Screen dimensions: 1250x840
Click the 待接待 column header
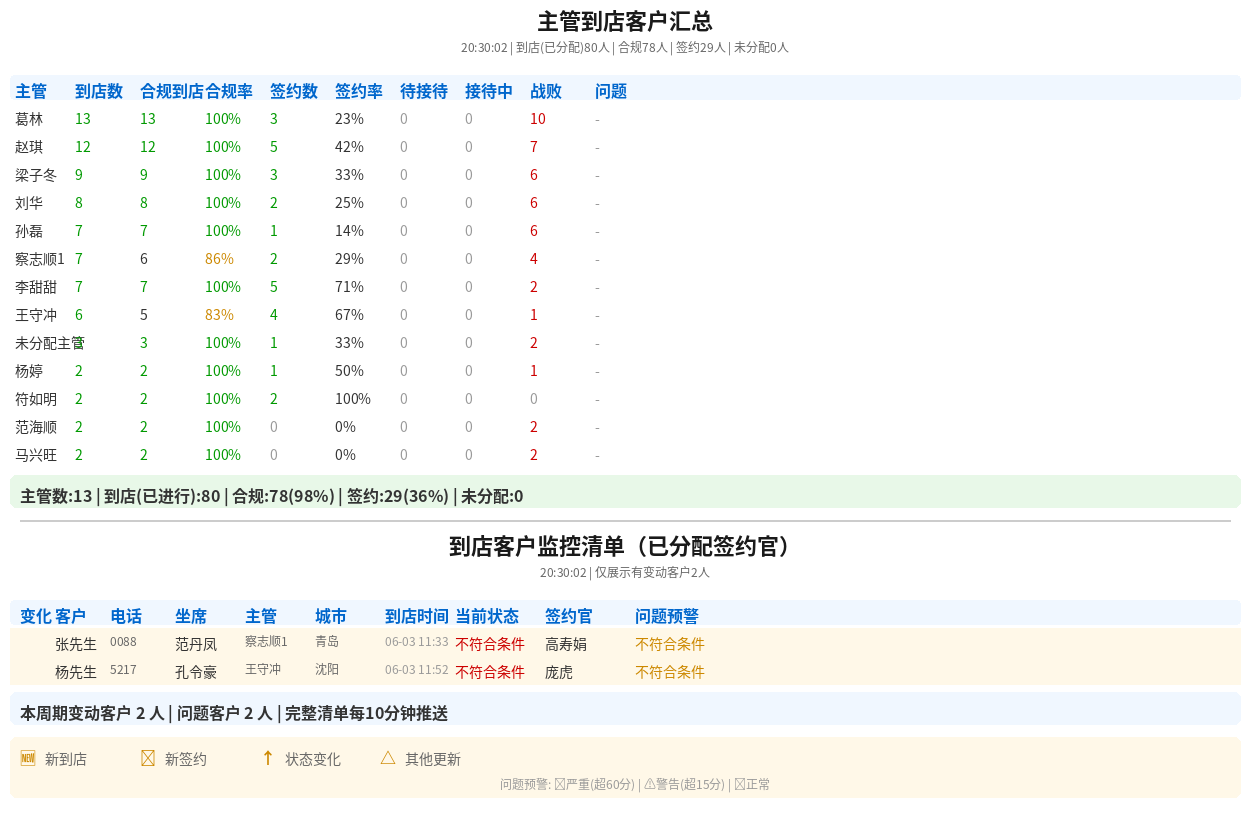tap(424, 91)
